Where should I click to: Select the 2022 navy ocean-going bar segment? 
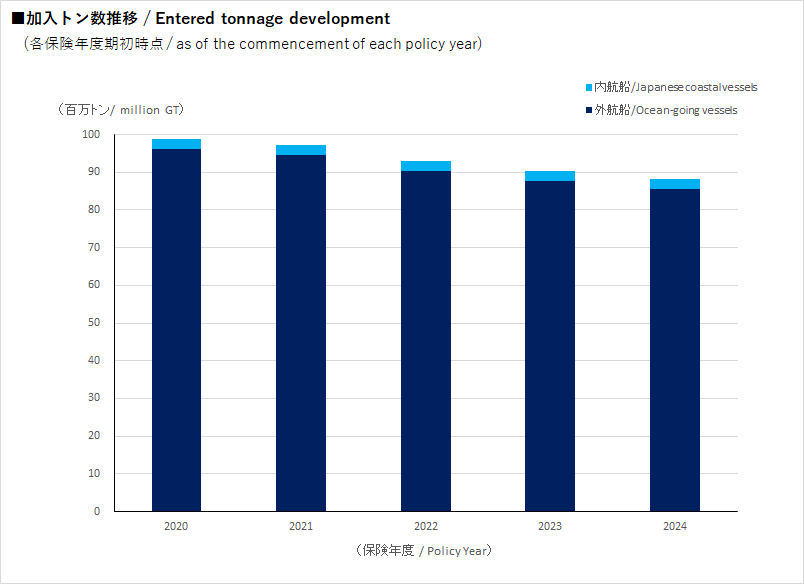point(426,341)
